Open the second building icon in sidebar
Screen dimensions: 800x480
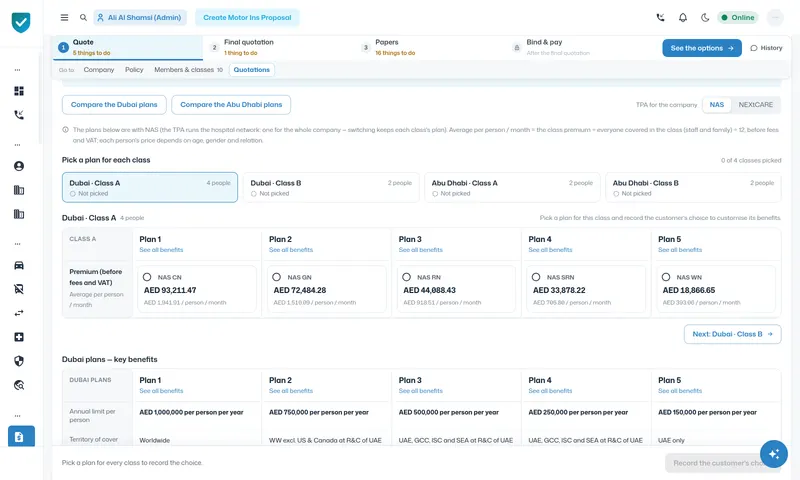(x=19, y=214)
